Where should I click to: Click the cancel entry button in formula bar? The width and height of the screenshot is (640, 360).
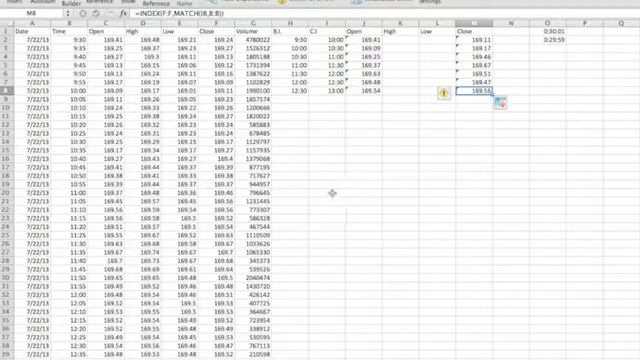(83, 13)
